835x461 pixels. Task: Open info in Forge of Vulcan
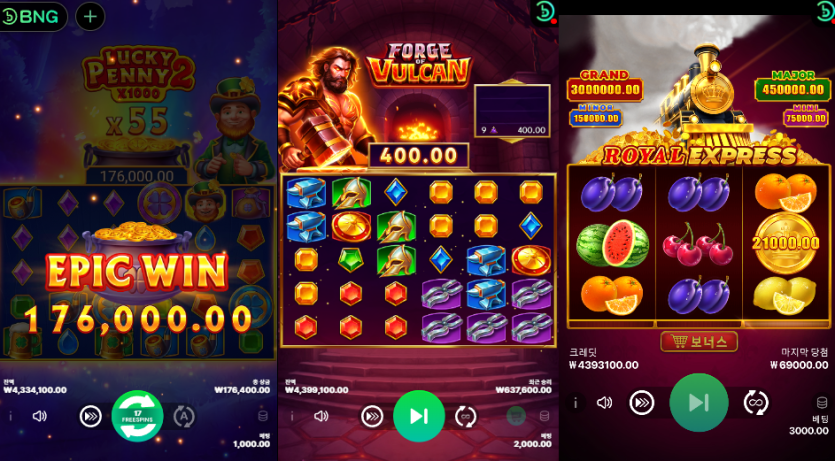[x=291, y=416]
